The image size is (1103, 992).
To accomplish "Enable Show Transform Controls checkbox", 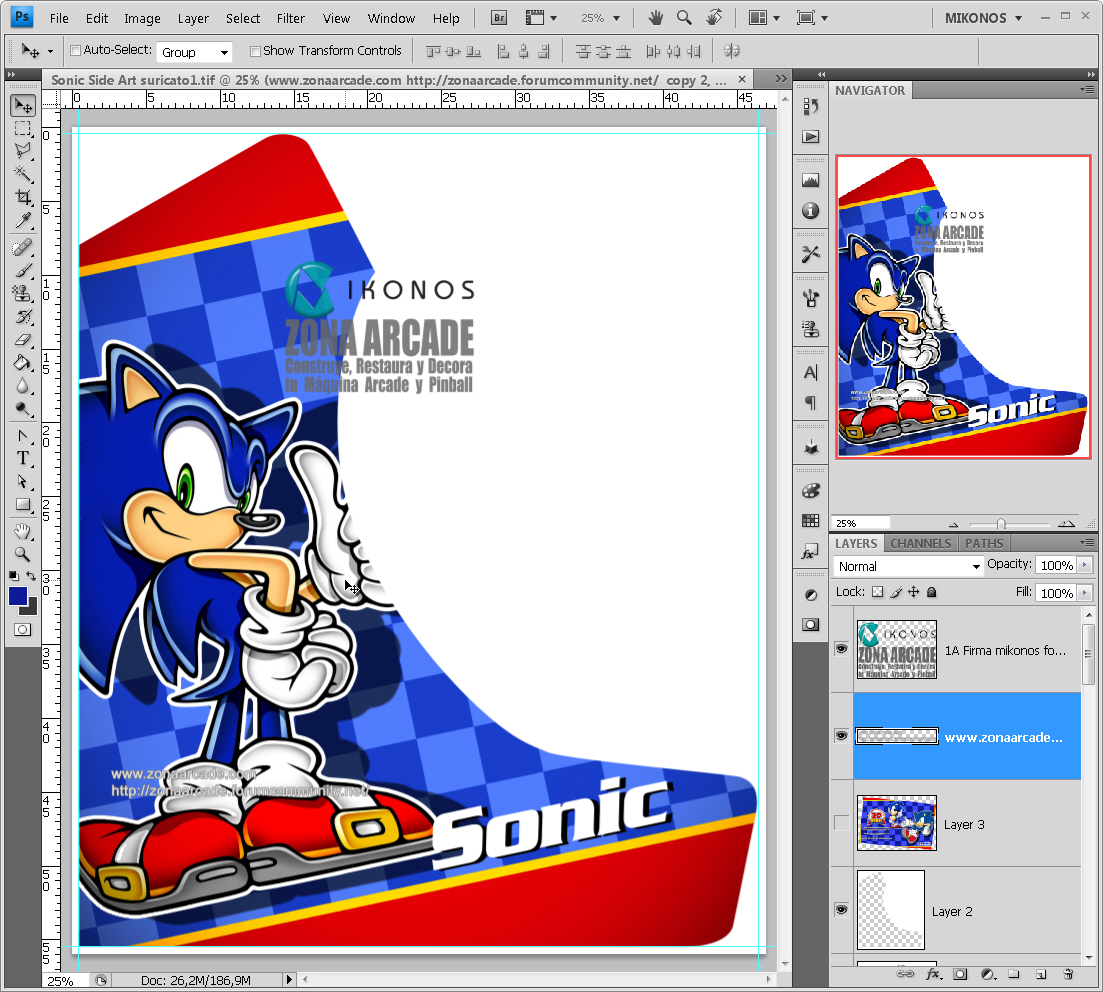I will point(255,51).
